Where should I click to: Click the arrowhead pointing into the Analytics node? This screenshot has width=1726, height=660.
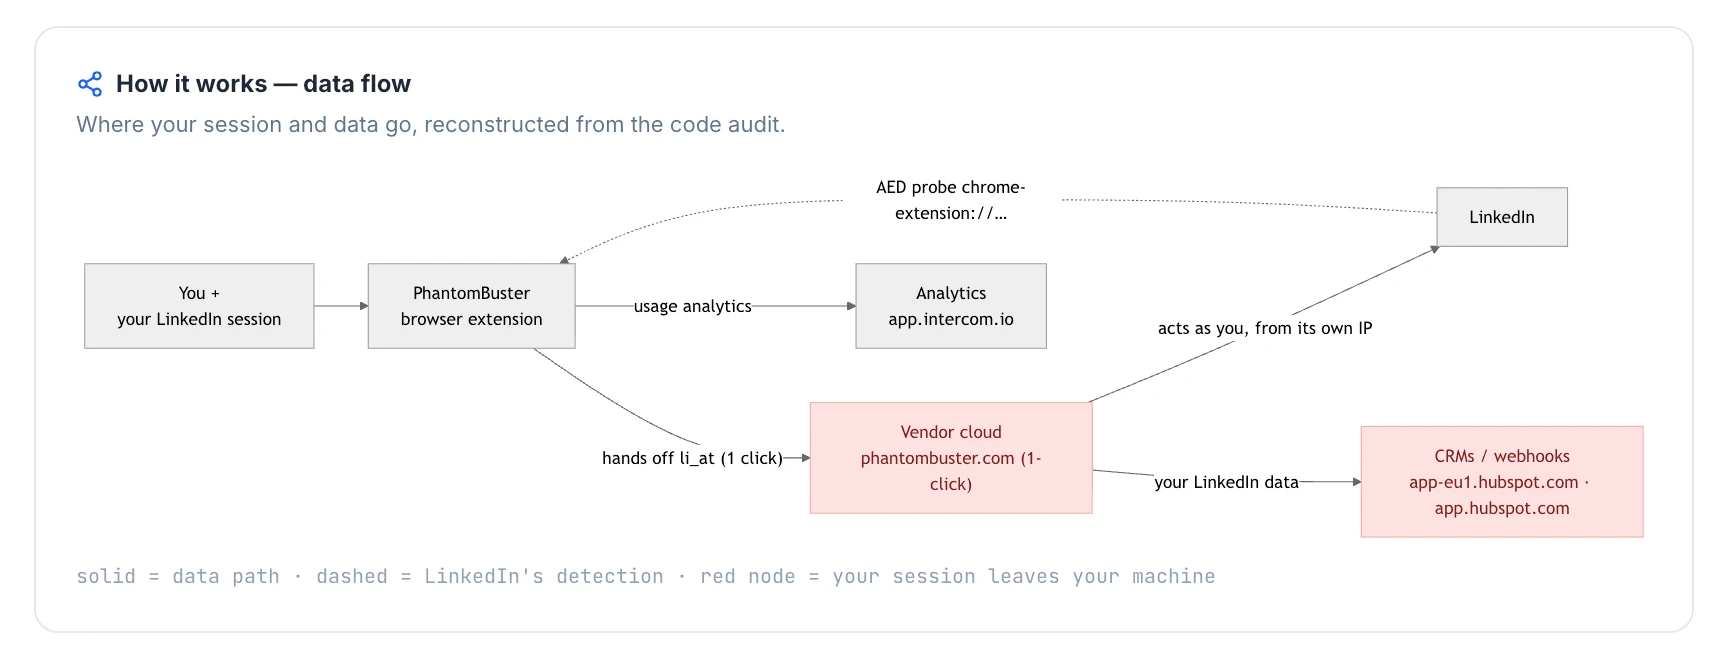point(851,306)
